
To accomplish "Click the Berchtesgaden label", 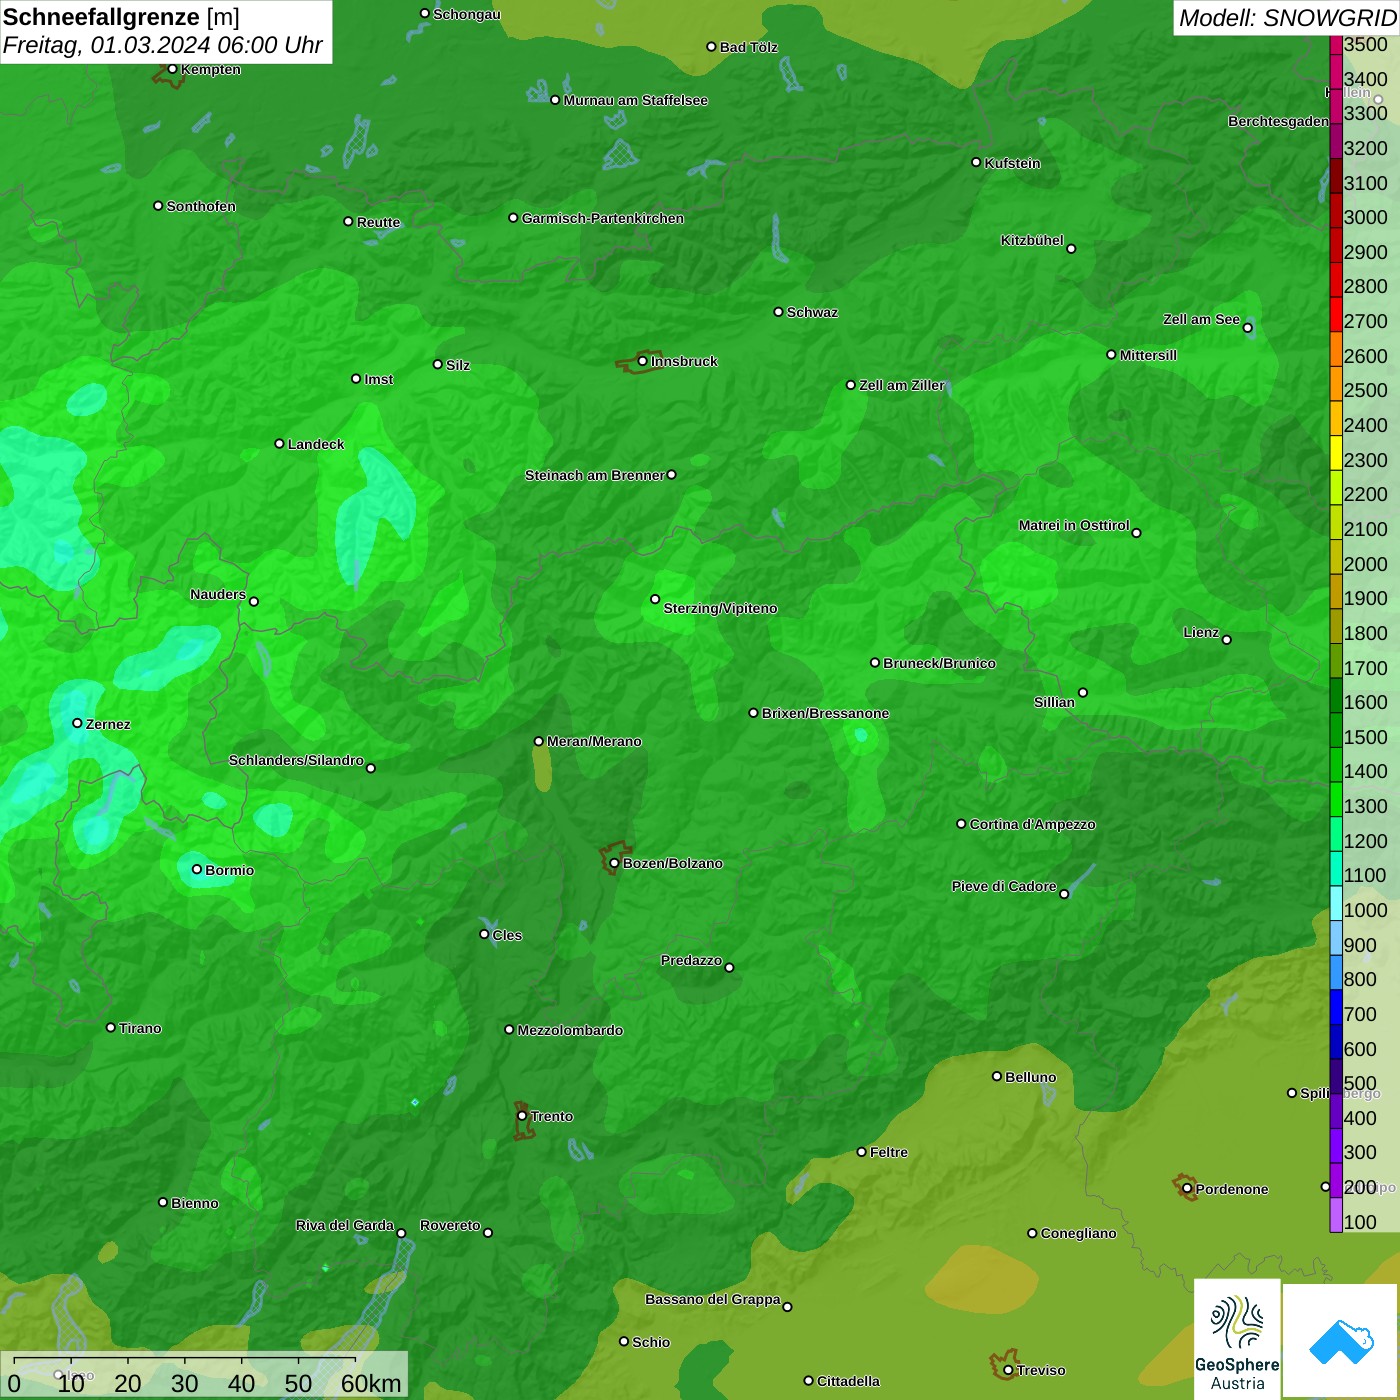I will coord(1279,121).
